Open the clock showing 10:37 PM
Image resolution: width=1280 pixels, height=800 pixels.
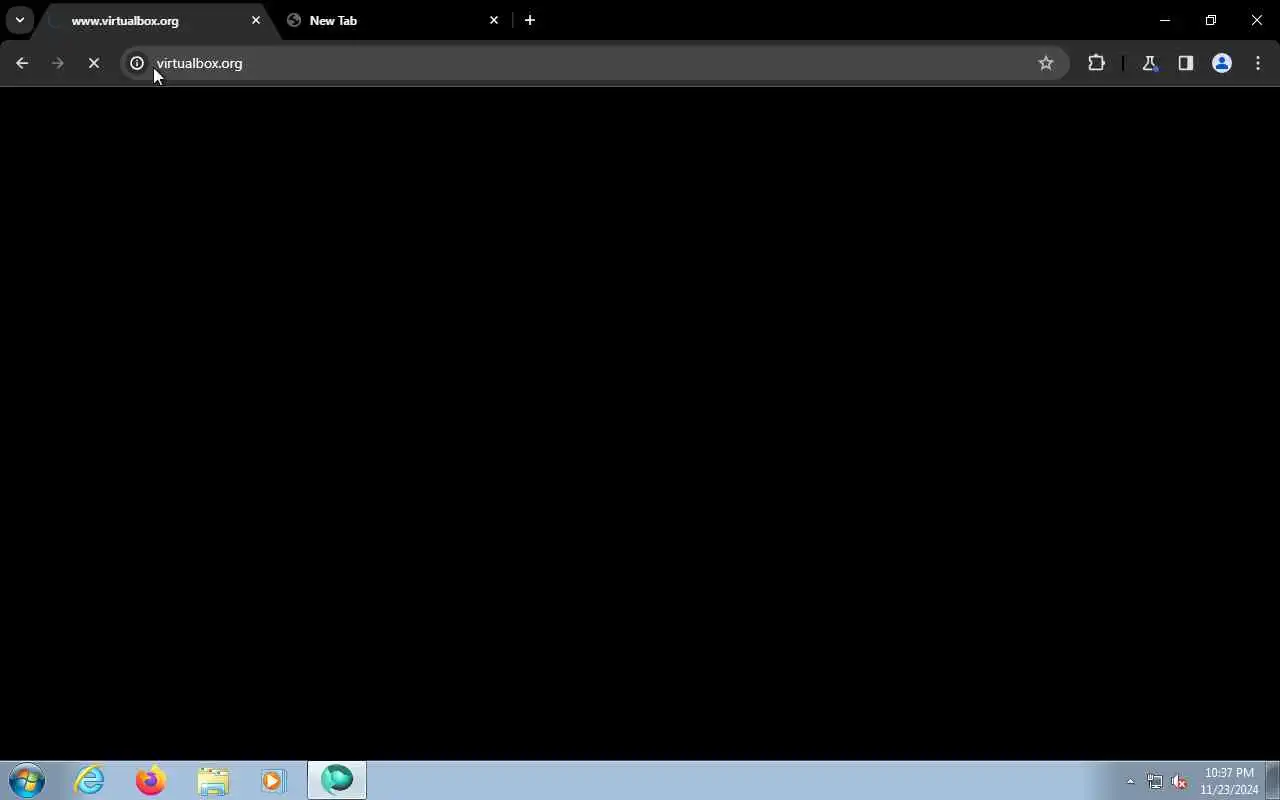tap(1229, 781)
